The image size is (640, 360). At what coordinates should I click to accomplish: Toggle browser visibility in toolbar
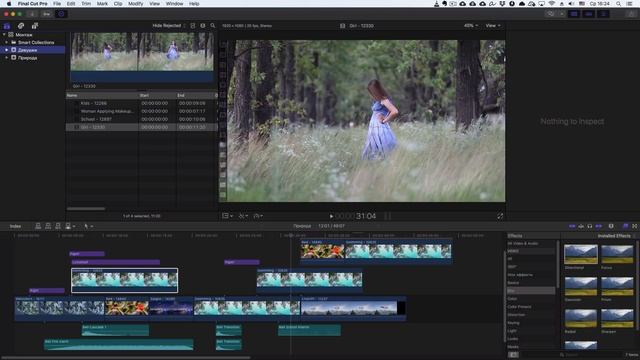click(574, 14)
